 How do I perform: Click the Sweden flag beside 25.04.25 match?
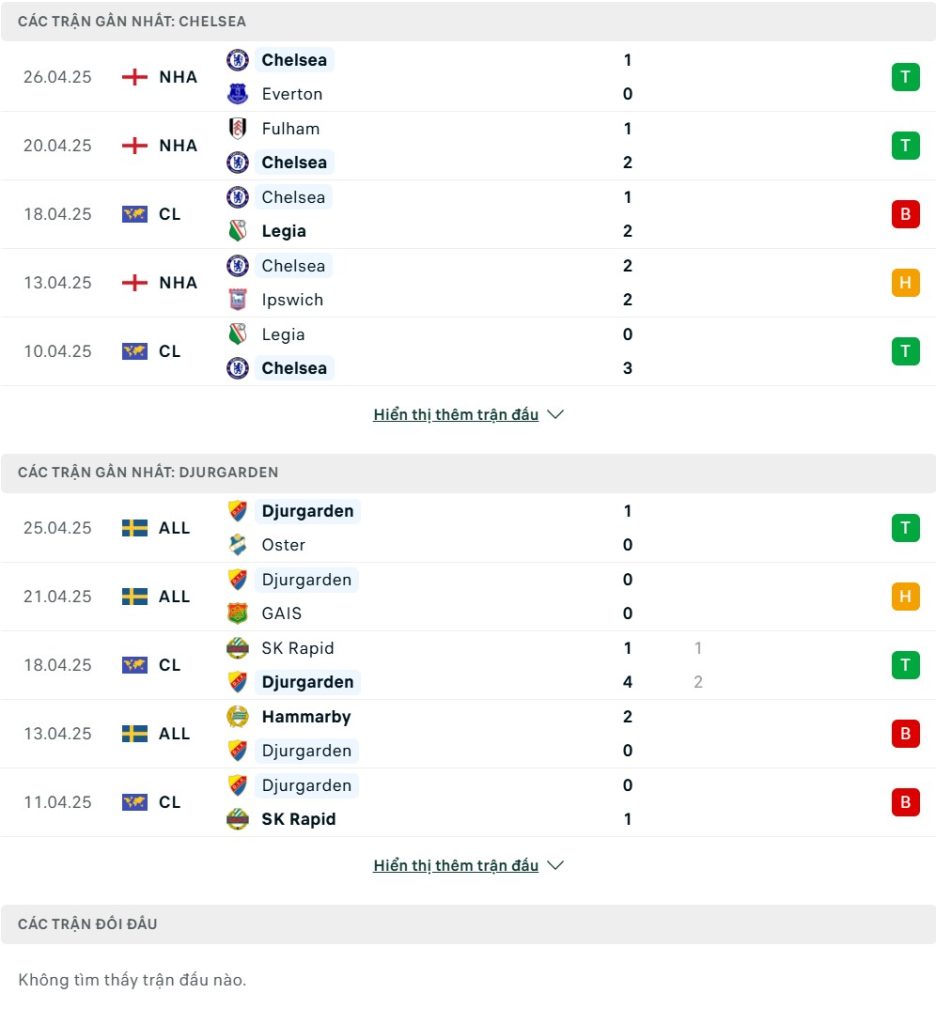135,528
